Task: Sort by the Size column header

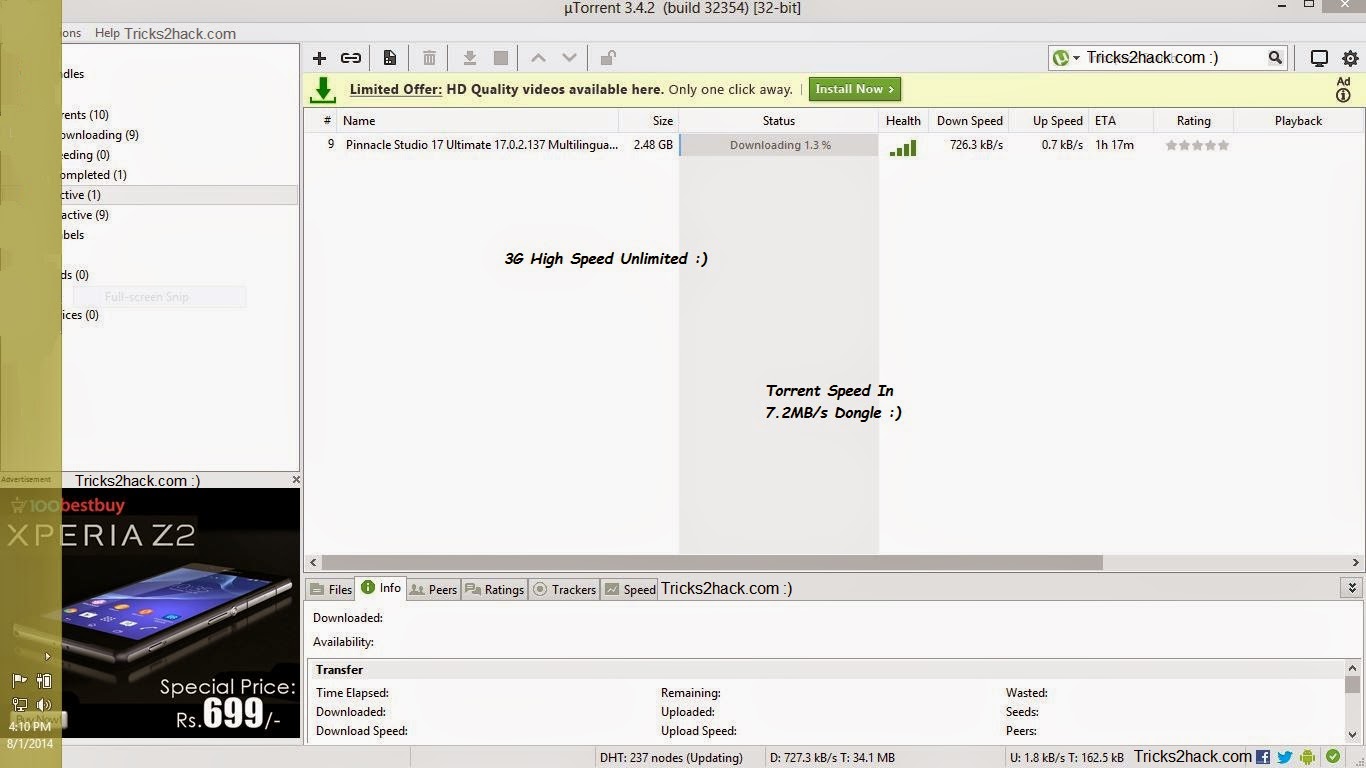Action: 649,121
